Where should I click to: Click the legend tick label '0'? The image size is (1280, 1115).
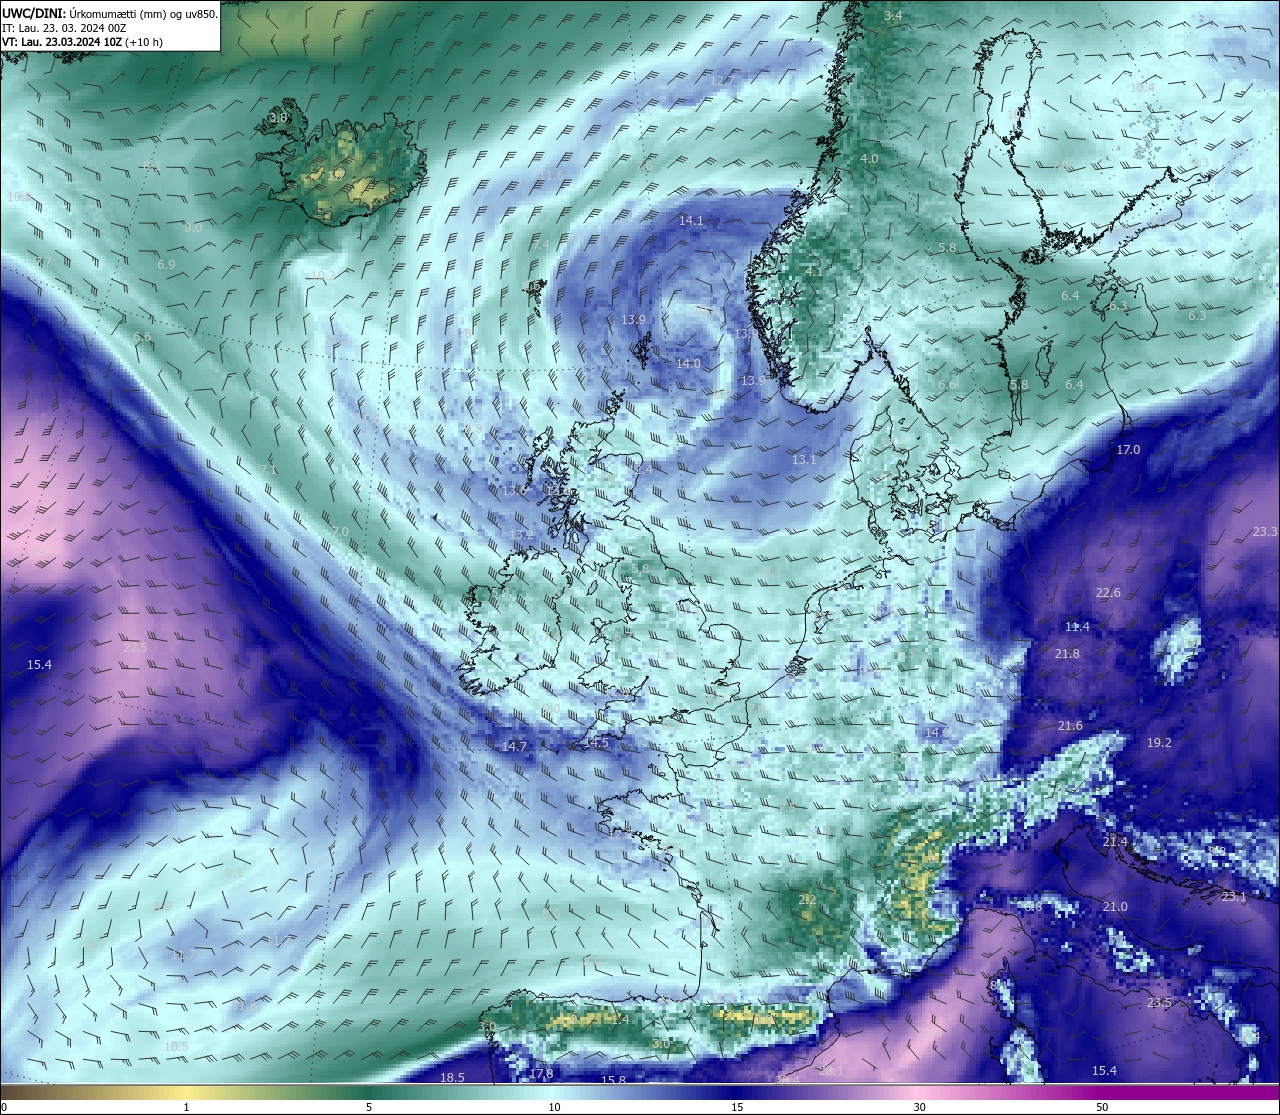[3, 1107]
